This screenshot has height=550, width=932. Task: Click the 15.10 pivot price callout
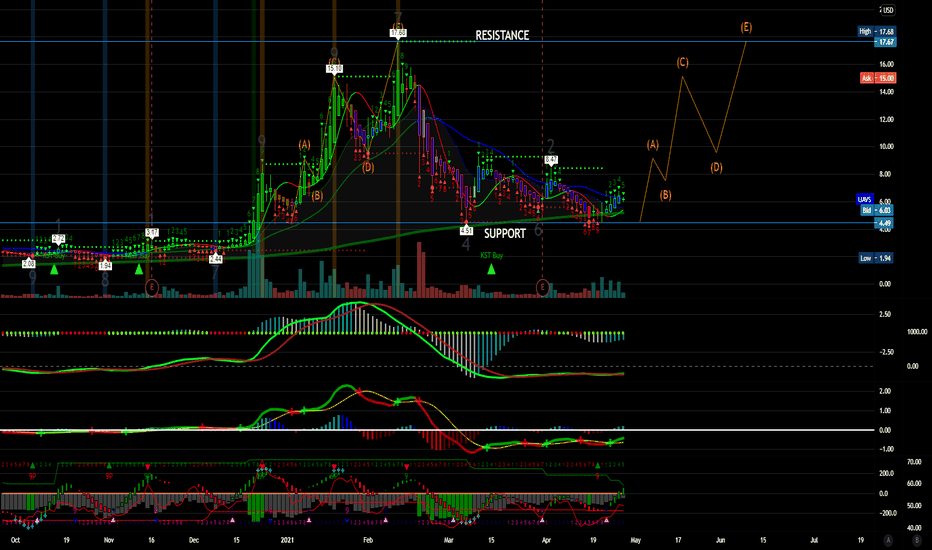click(334, 69)
